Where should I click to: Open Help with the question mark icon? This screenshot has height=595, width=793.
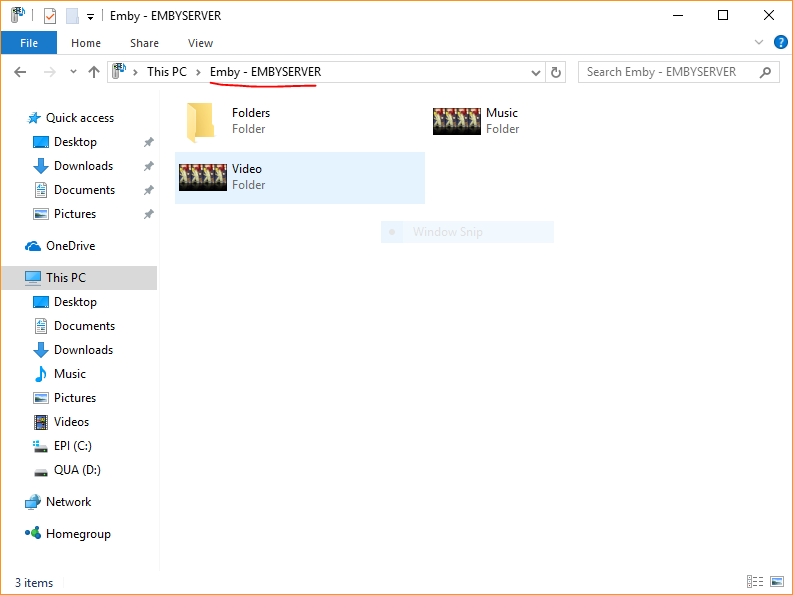780,42
